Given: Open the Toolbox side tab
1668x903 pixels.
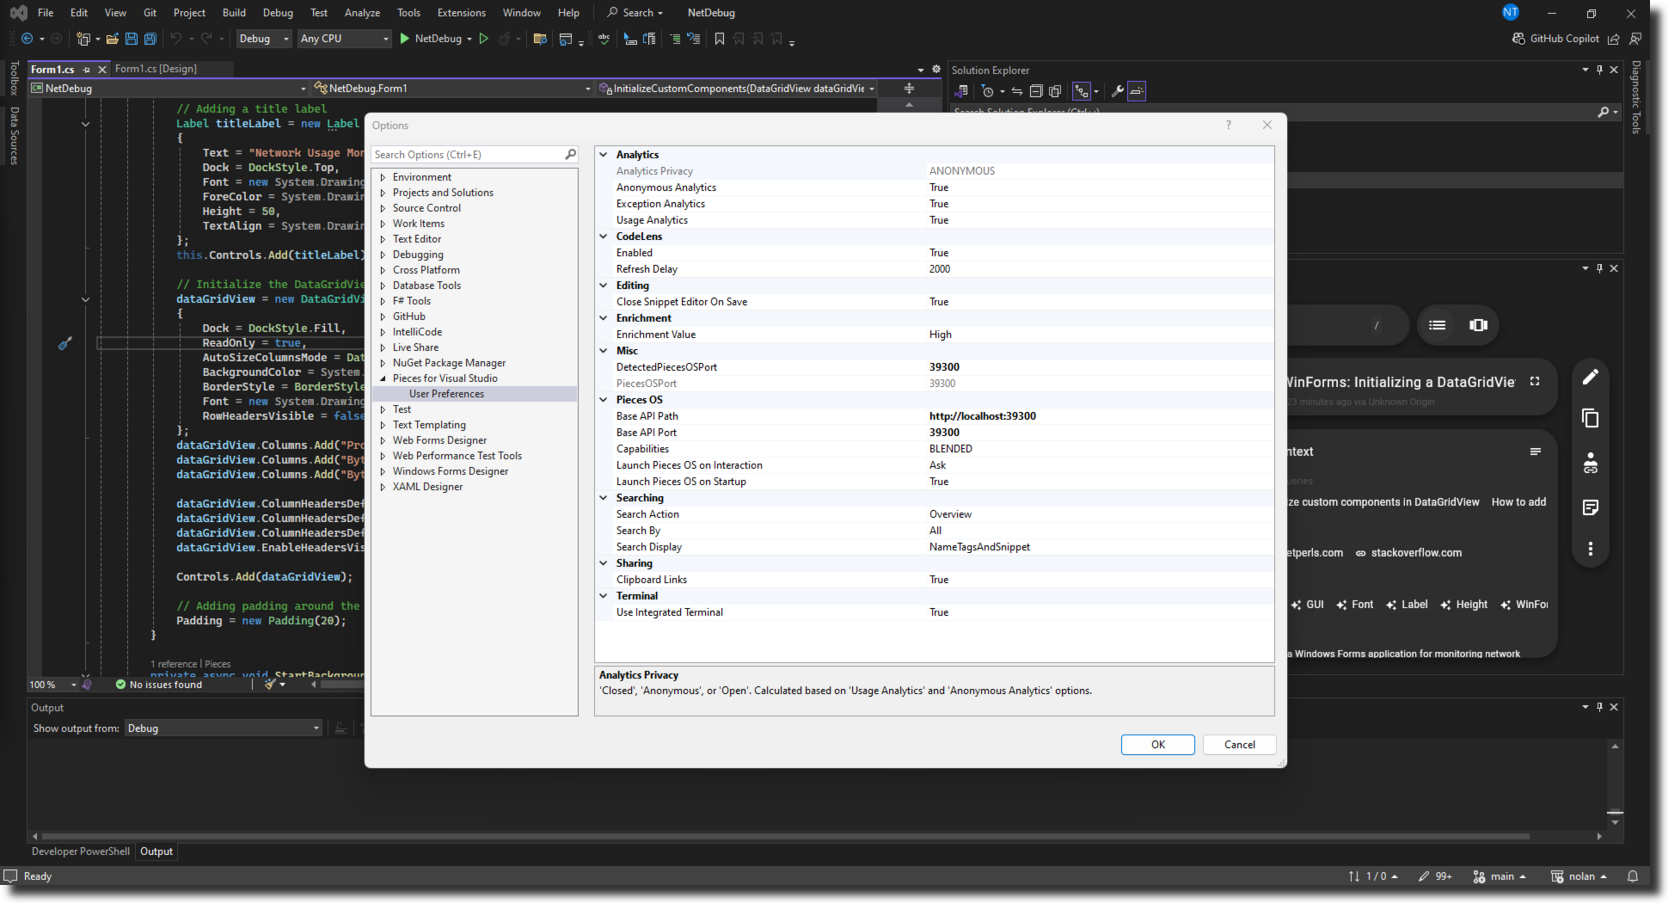Looking at the screenshot, I should [x=14, y=78].
